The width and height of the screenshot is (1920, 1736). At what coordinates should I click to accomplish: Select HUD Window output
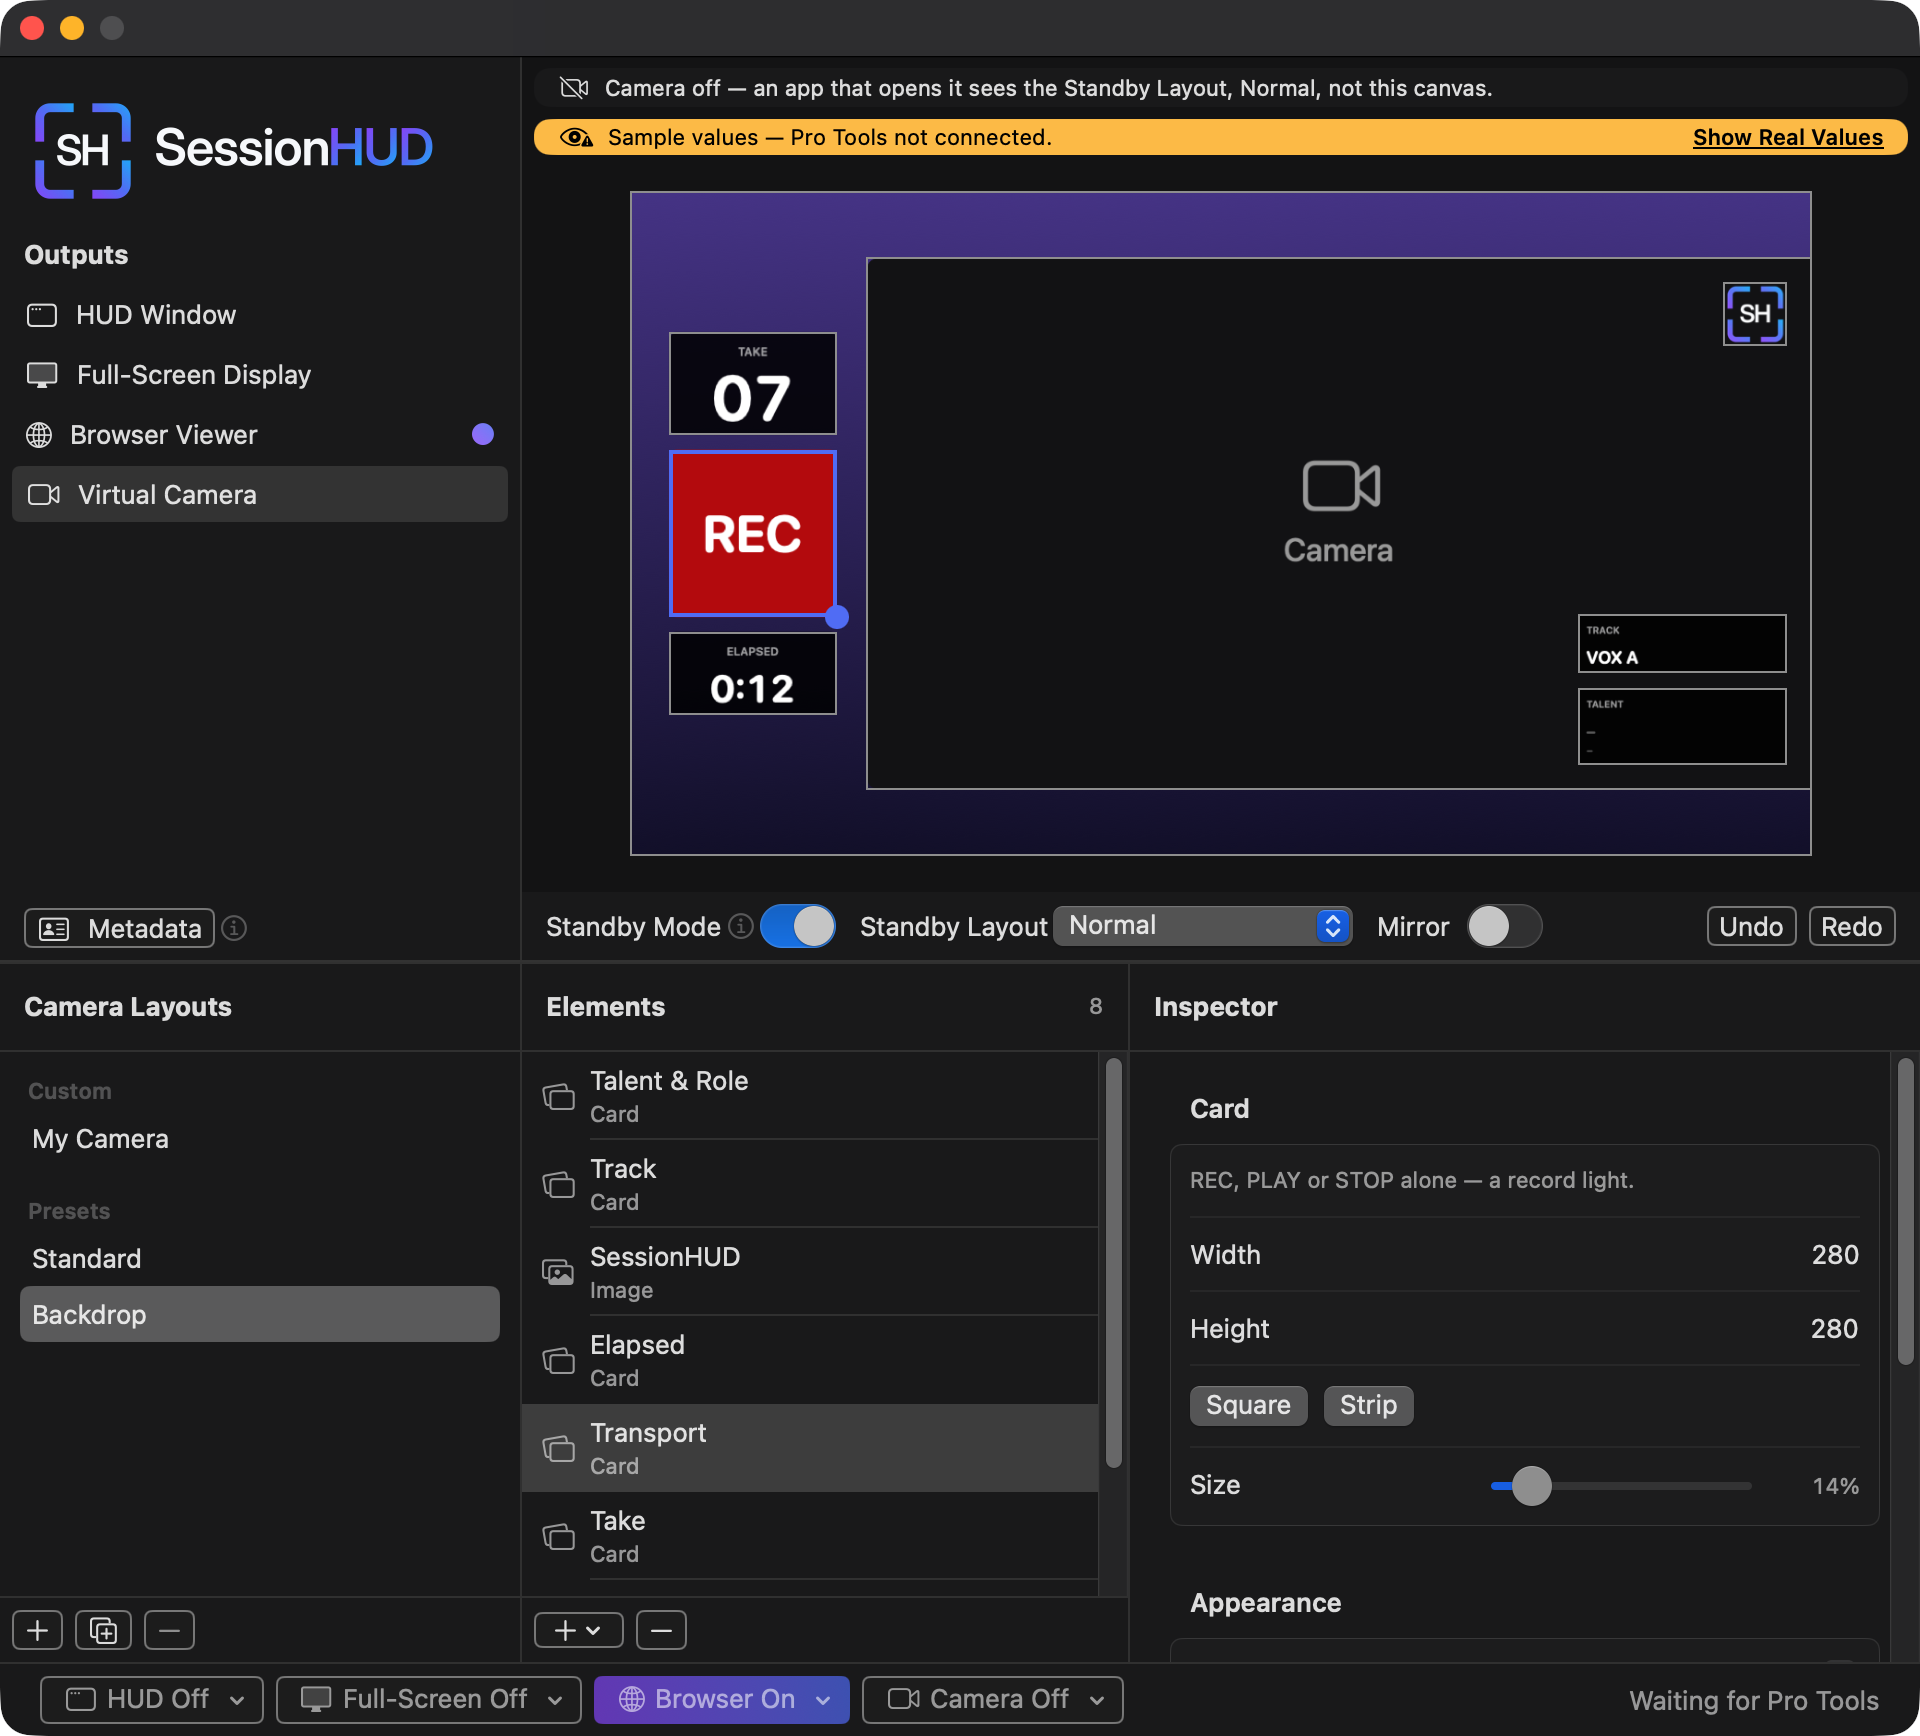tap(260, 315)
